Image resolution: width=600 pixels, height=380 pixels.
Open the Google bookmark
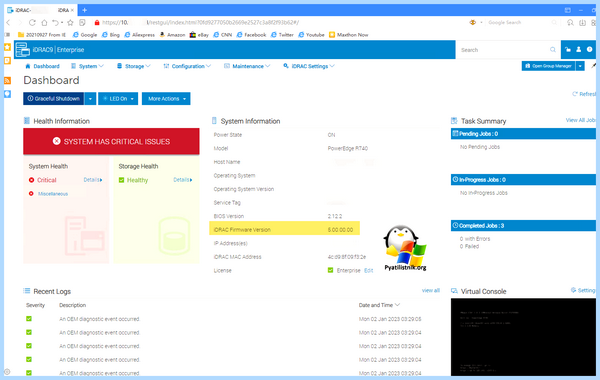point(85,35)
